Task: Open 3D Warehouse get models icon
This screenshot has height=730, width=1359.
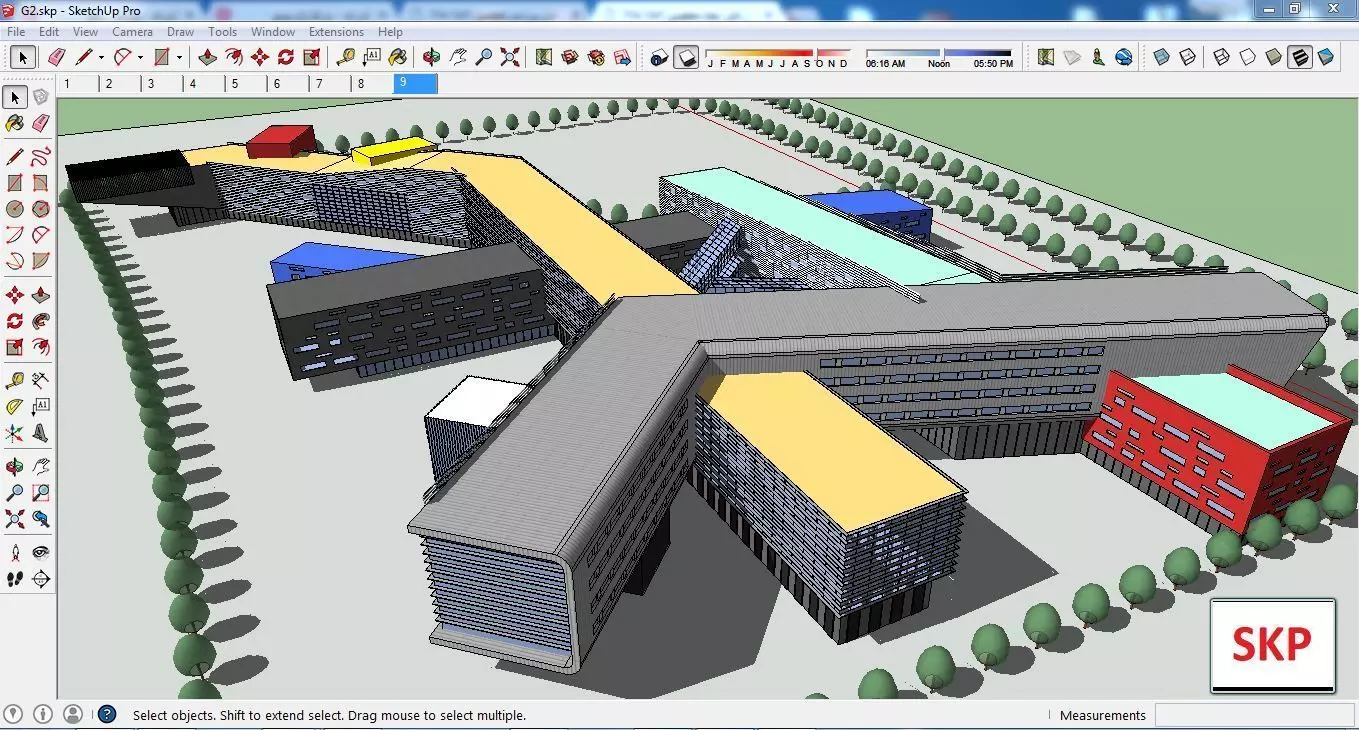Action: (570, 57)
